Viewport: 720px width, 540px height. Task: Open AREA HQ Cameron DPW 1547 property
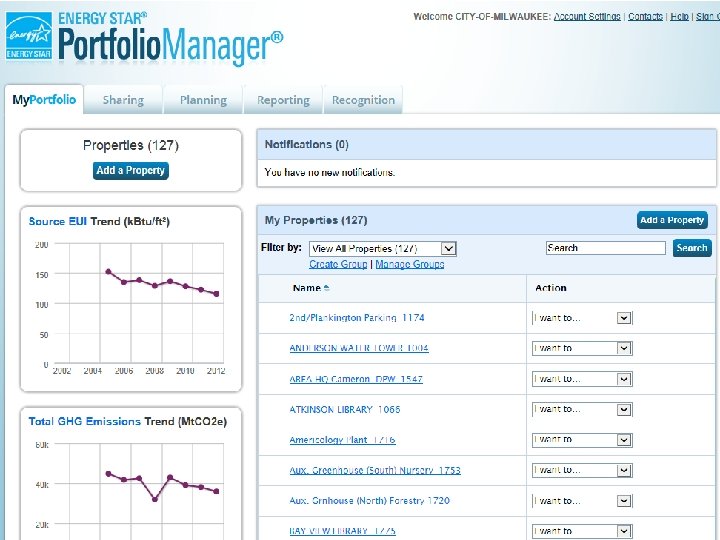[x=356, y=379]
